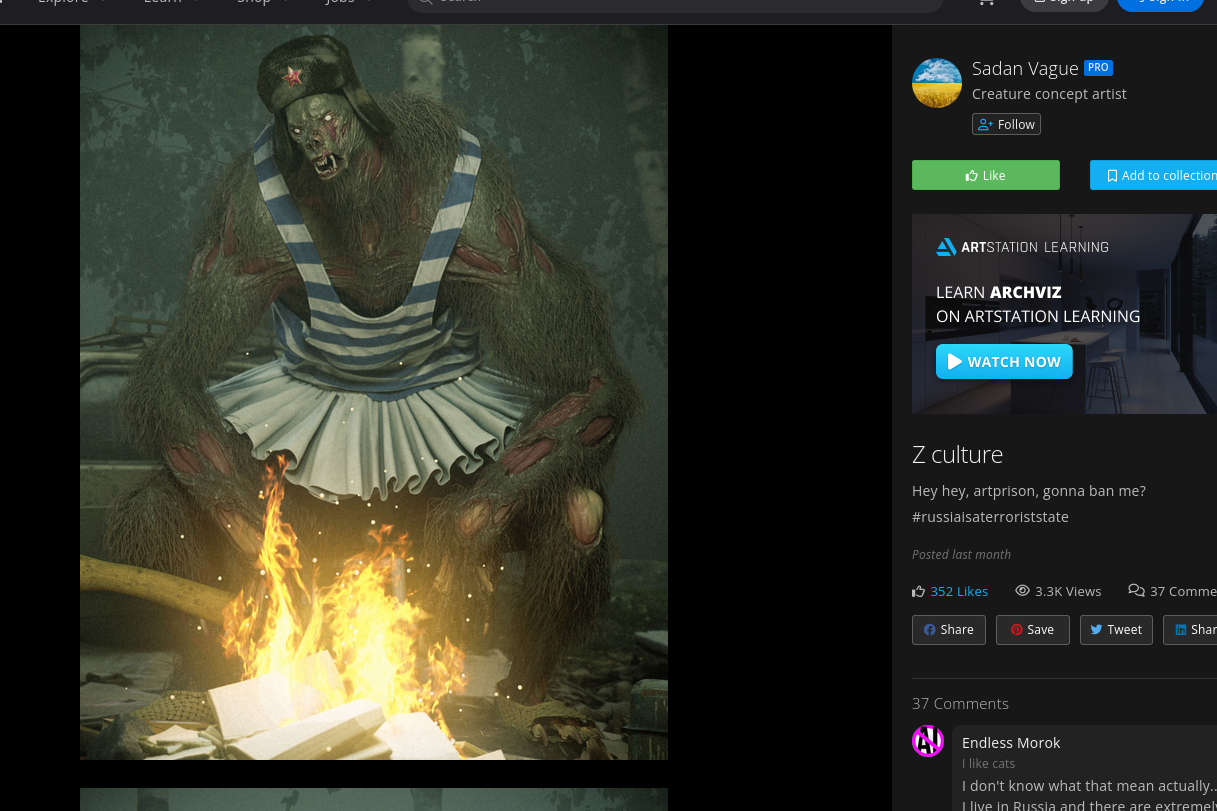Like this artwork with the green button
Screen dimensions: 1217x811
(985, 175)
